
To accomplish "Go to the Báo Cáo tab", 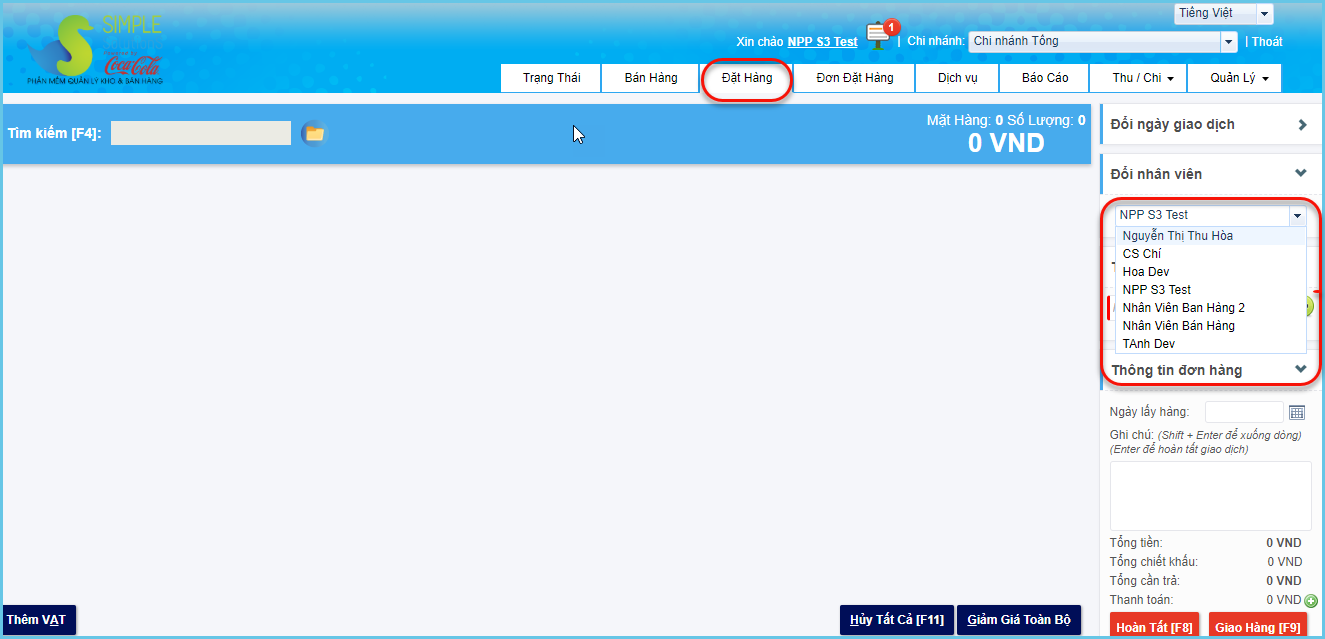I will (1045, 78).
